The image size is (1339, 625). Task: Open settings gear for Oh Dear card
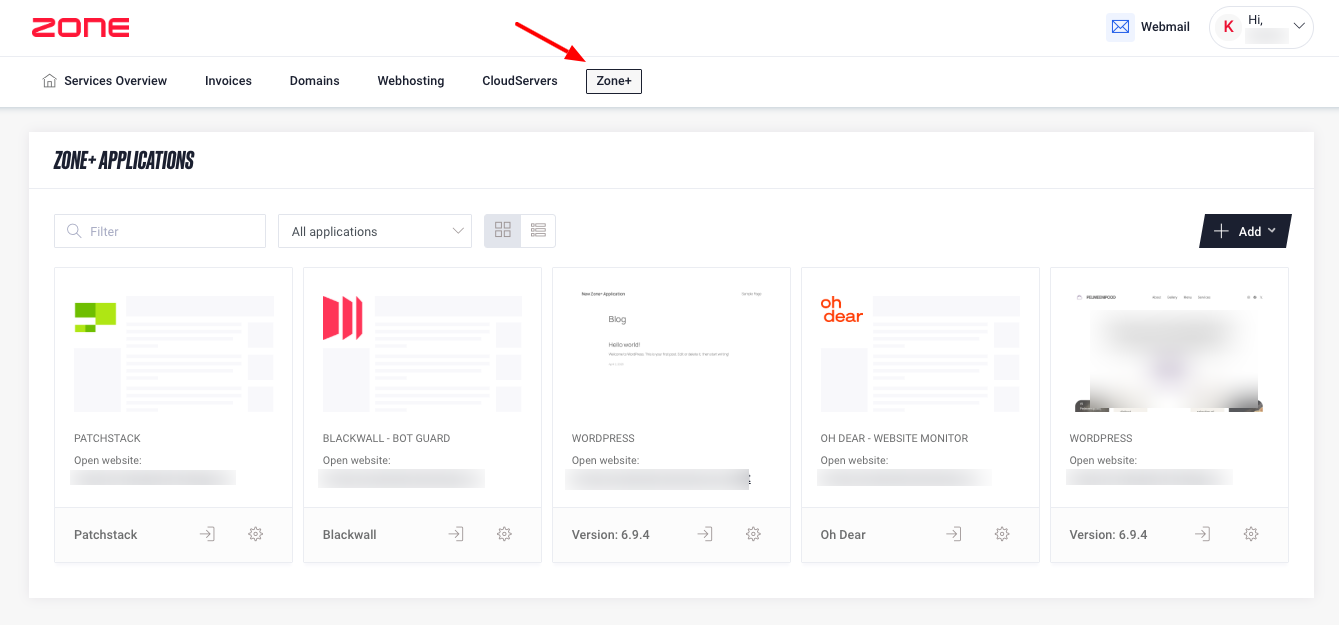(1002, 534)
